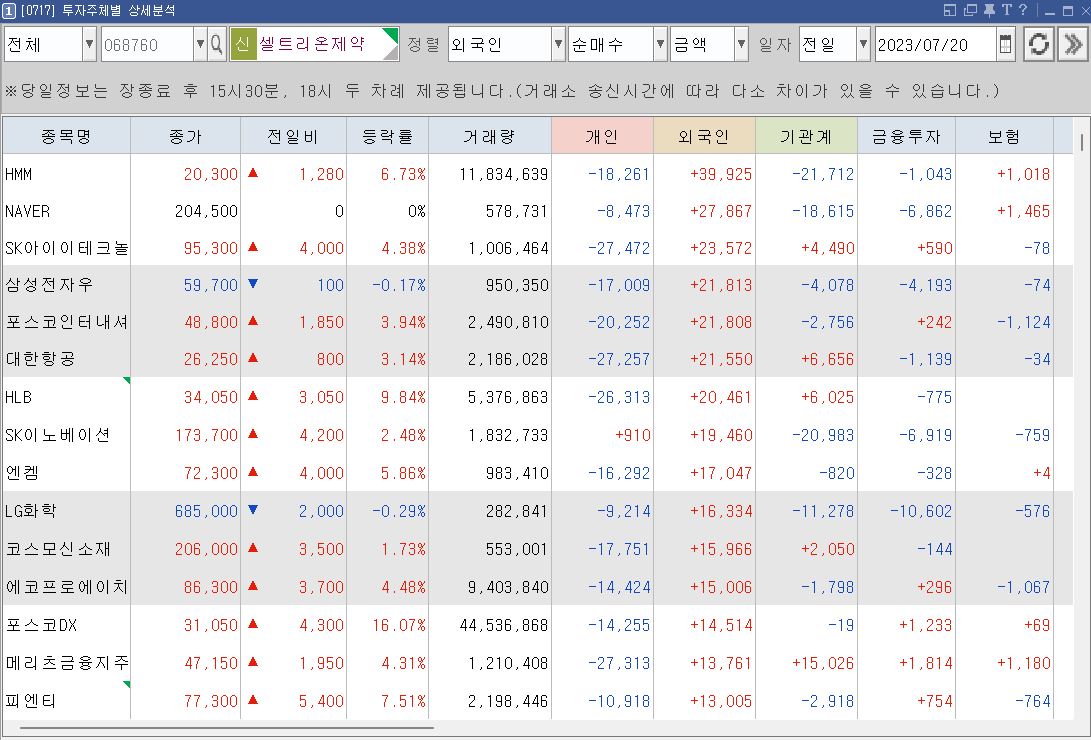
Task: Click the 외국인 column header
Action: click(704, 136)
